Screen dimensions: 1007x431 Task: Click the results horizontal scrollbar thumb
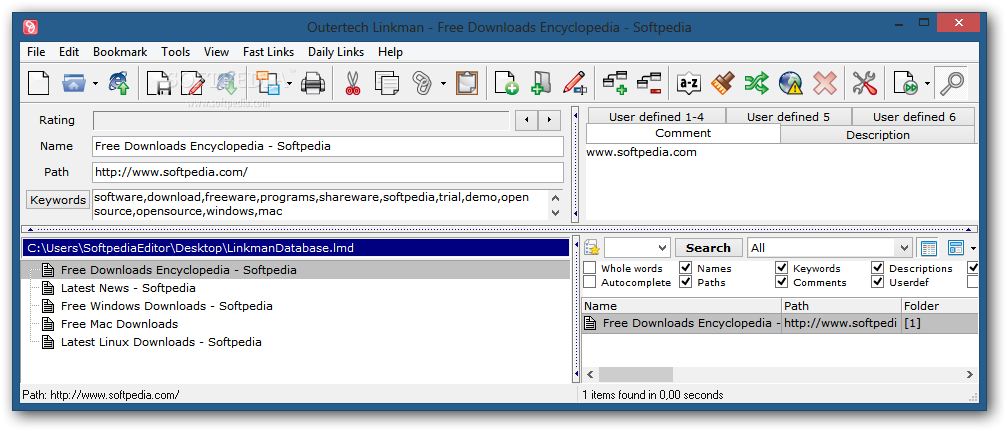[x=636, y=374]
